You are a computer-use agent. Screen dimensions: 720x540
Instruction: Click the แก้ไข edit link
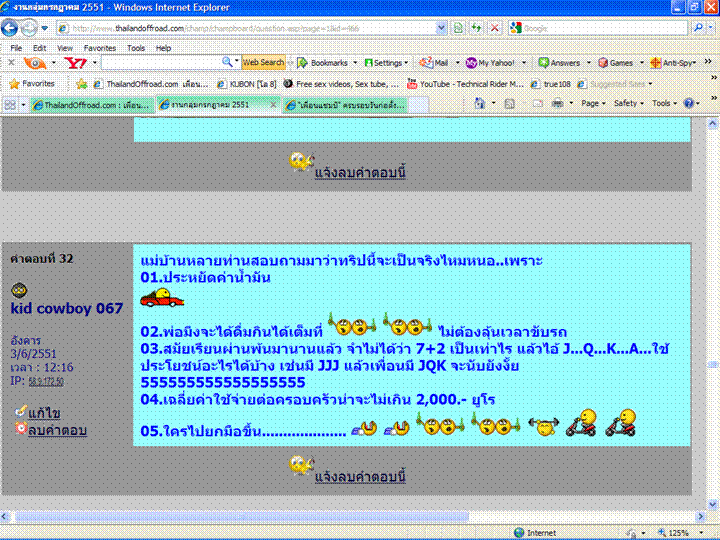(44, 412)
